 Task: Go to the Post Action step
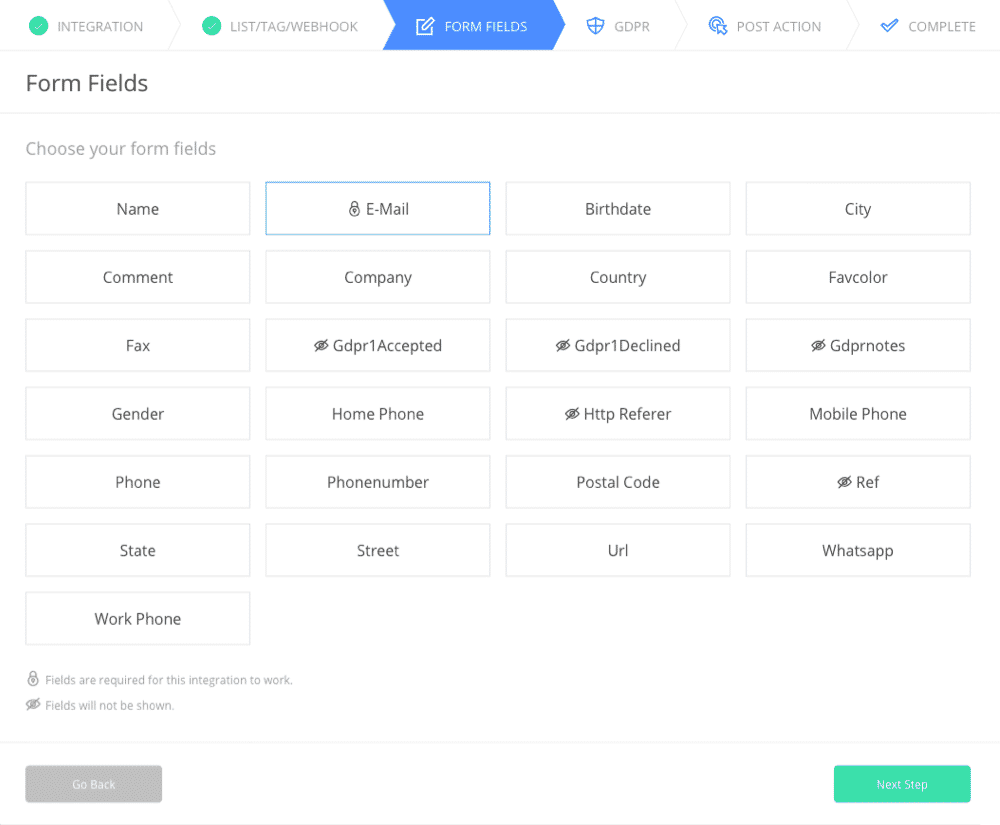point(765,26)
